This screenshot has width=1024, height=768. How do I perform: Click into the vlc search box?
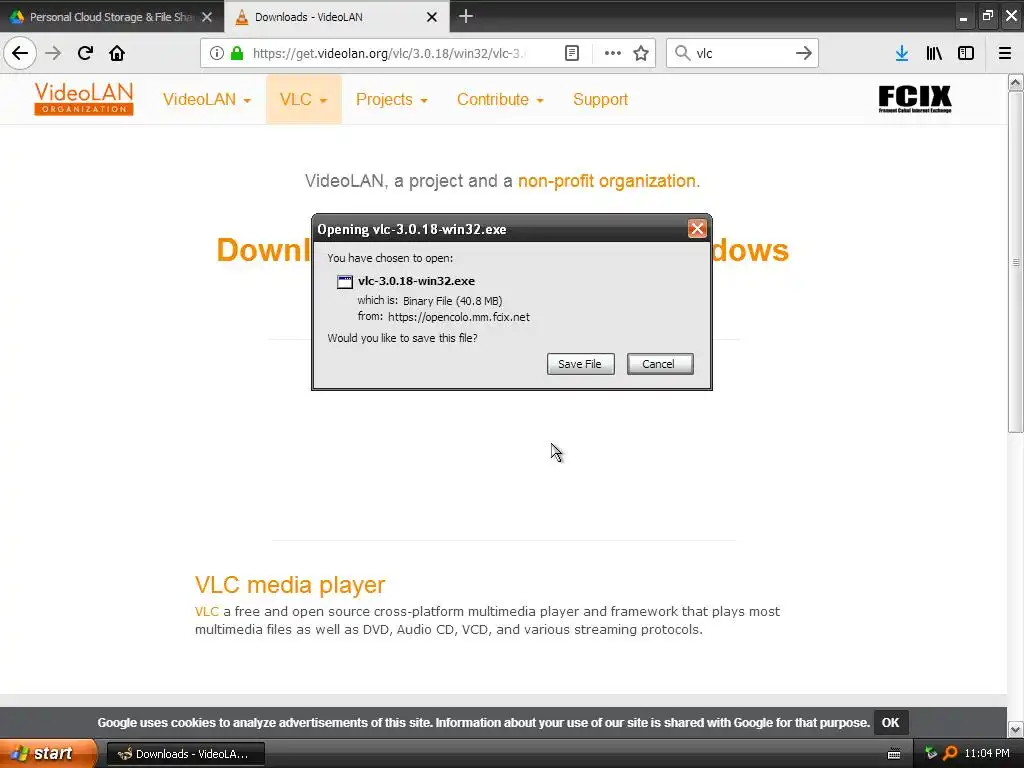(x=742, y=53)
